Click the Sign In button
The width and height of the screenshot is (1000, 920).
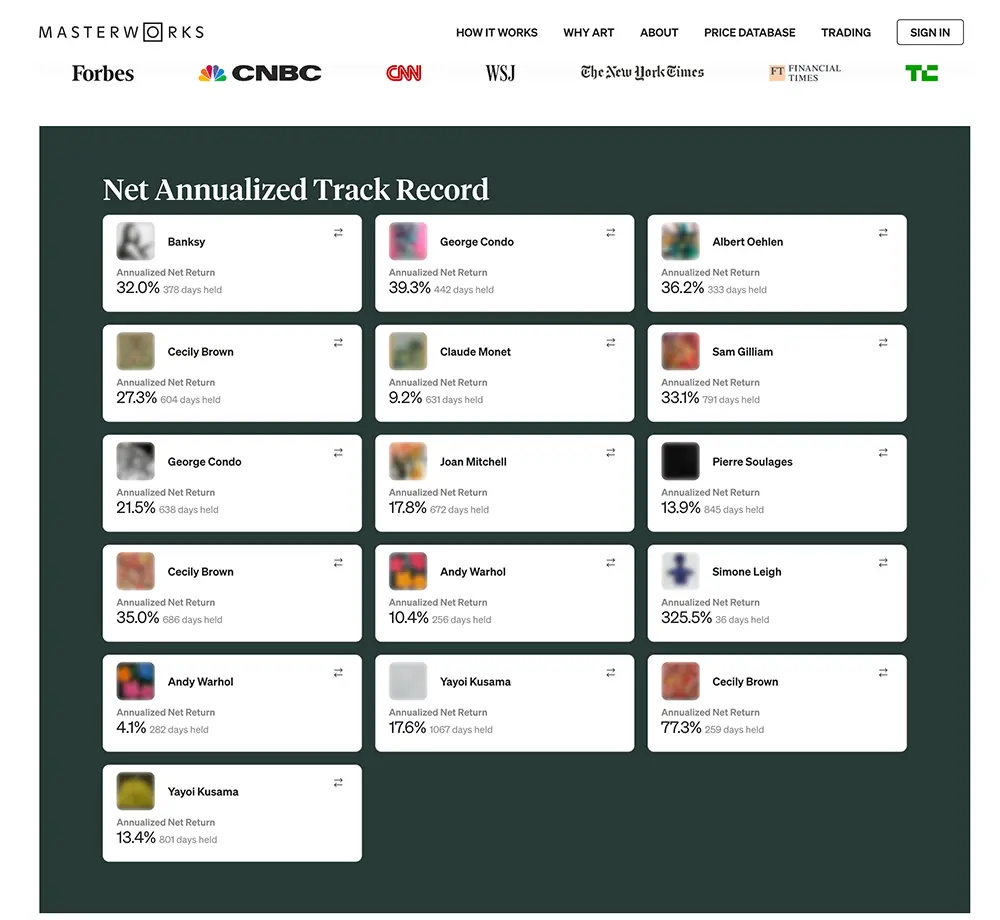(929, 32)
